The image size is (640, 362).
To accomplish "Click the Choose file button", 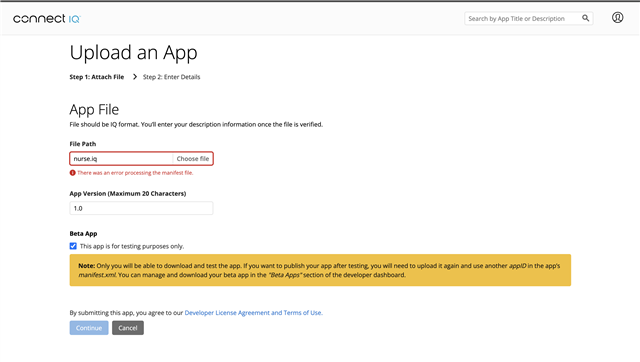I will (x=193, y=159).
